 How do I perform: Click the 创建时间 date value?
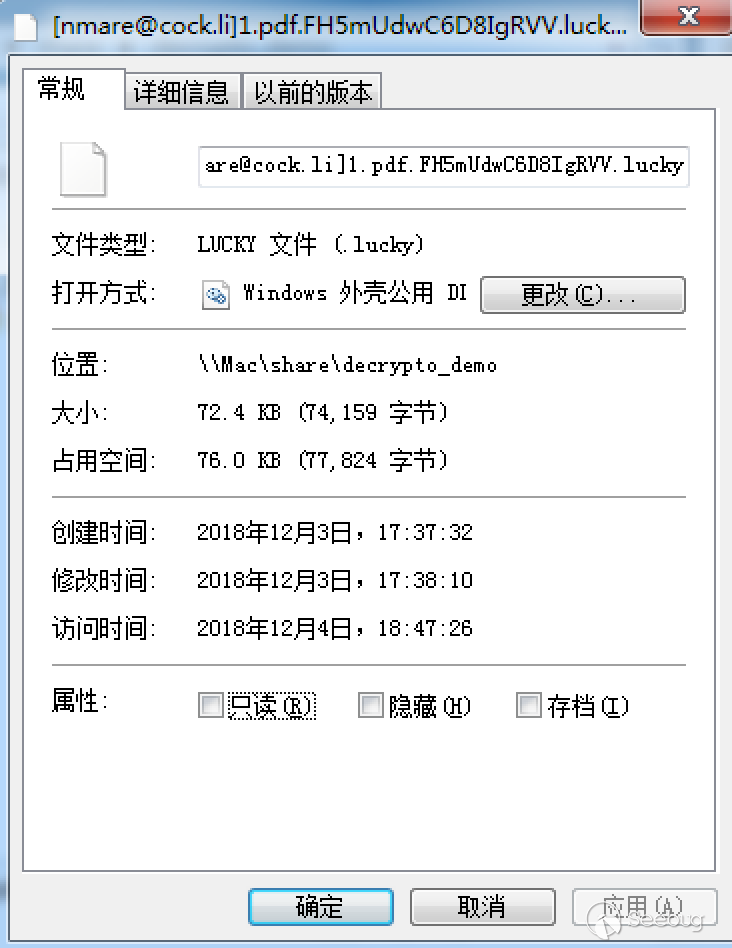point(335,532)
